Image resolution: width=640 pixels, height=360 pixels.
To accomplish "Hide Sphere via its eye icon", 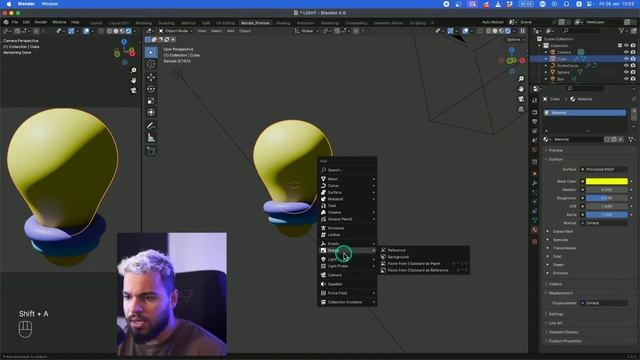I will pyautogui.click(x=626, y=72).
